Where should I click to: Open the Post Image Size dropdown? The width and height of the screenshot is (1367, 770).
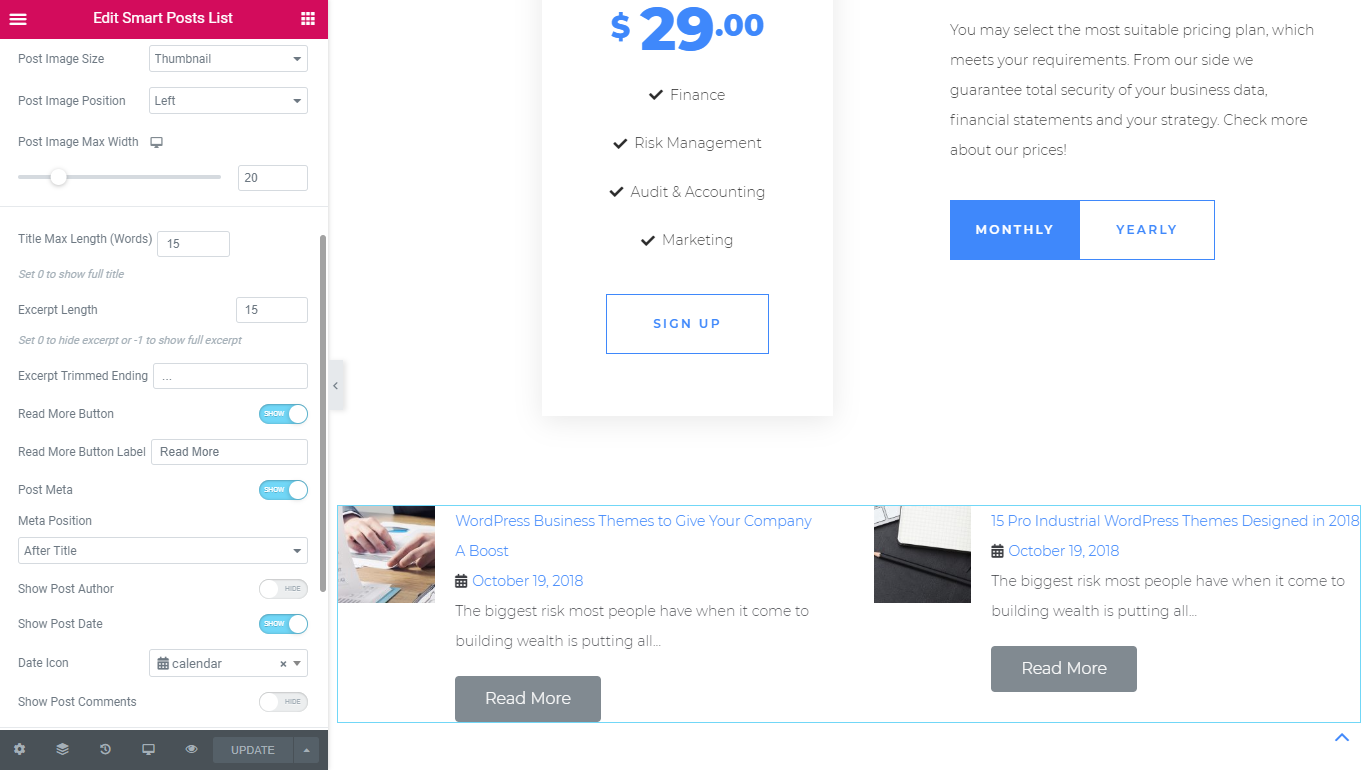click(229, 59)
